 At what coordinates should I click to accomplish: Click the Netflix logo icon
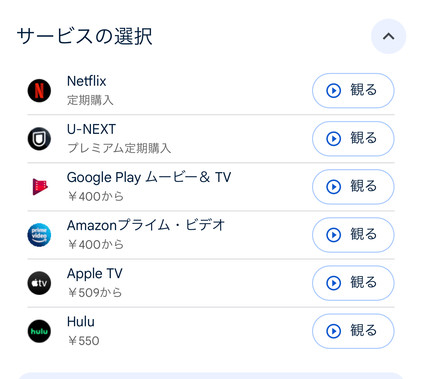(x=39, y=90)
